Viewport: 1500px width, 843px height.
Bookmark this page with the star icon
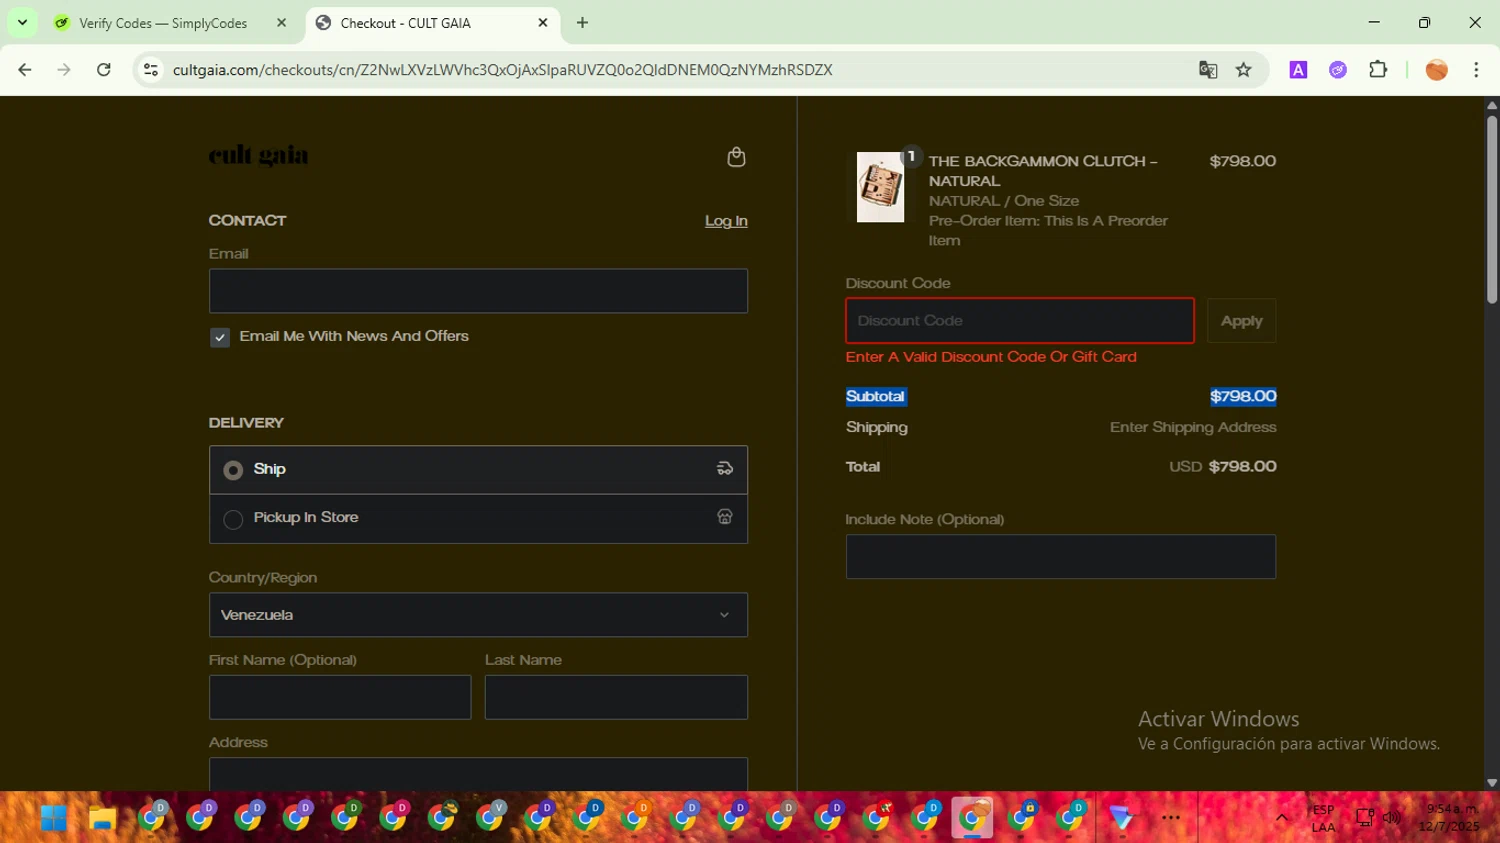click(x=1243, y=70)
